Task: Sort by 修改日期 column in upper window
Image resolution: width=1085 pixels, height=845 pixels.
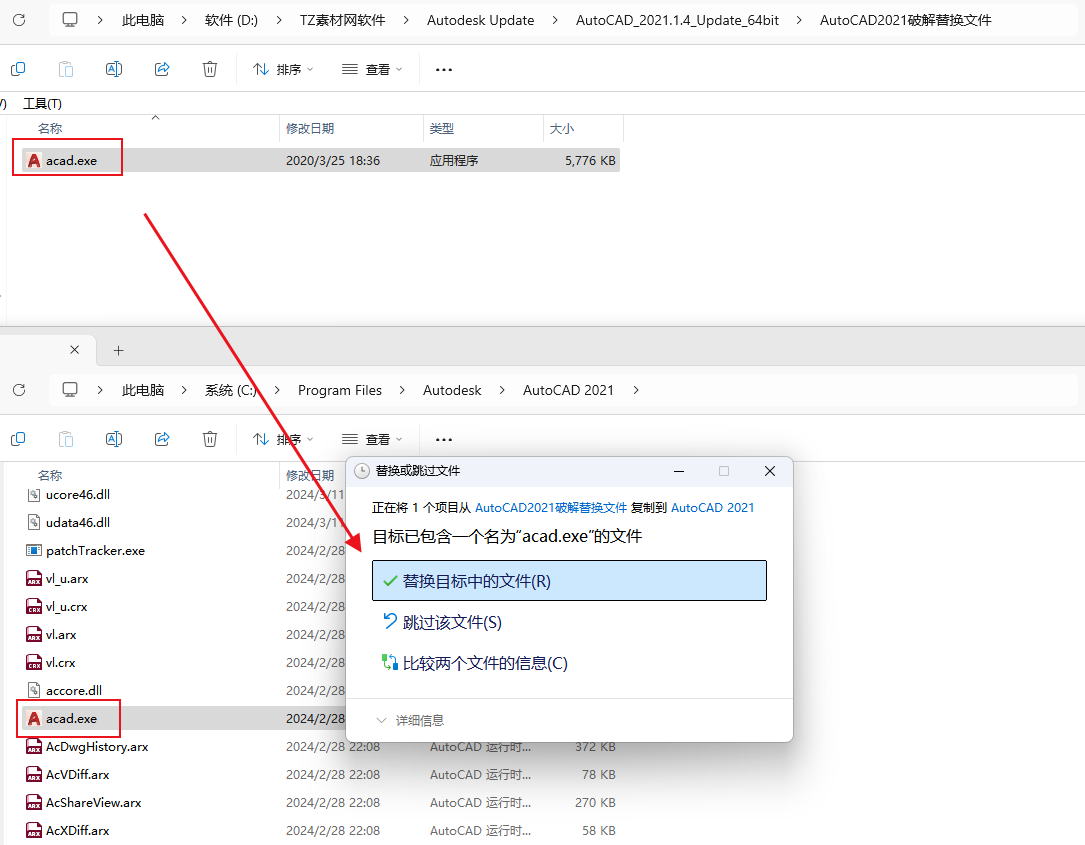Action: [310, 129]
